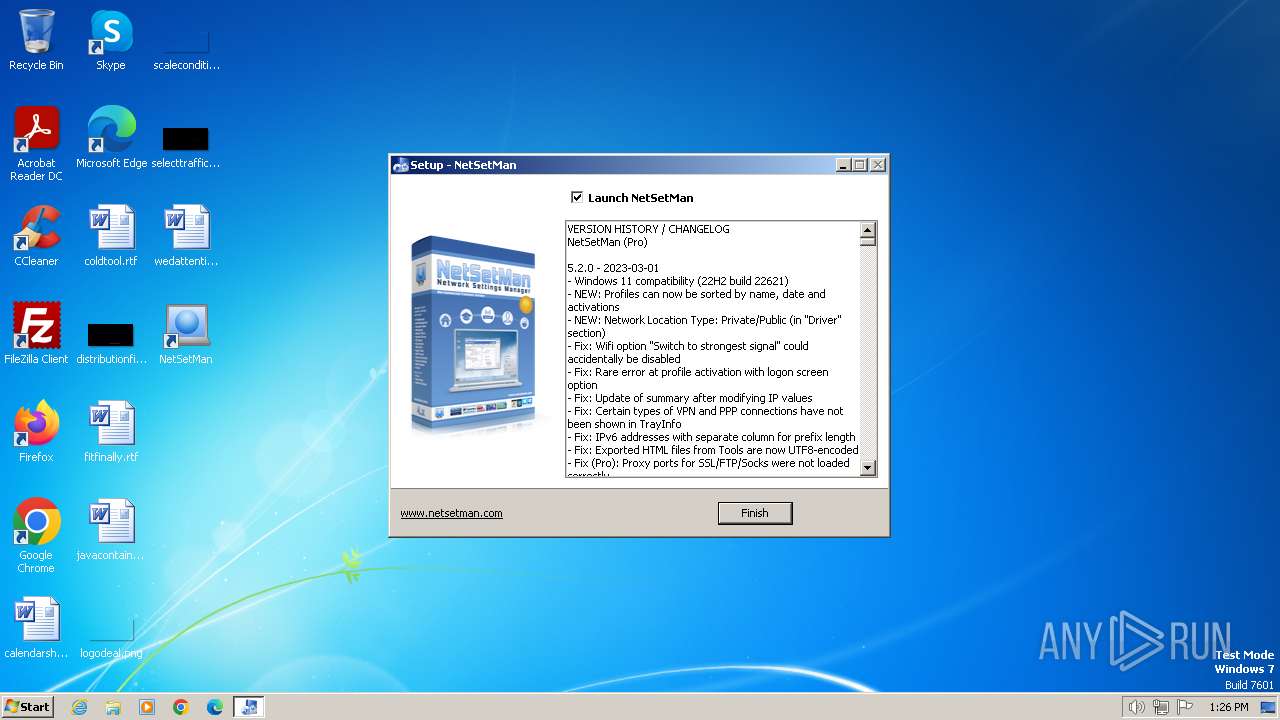Click the volume speaker tray icon
Viewport: 1280px width, 720px height.
1136,707
